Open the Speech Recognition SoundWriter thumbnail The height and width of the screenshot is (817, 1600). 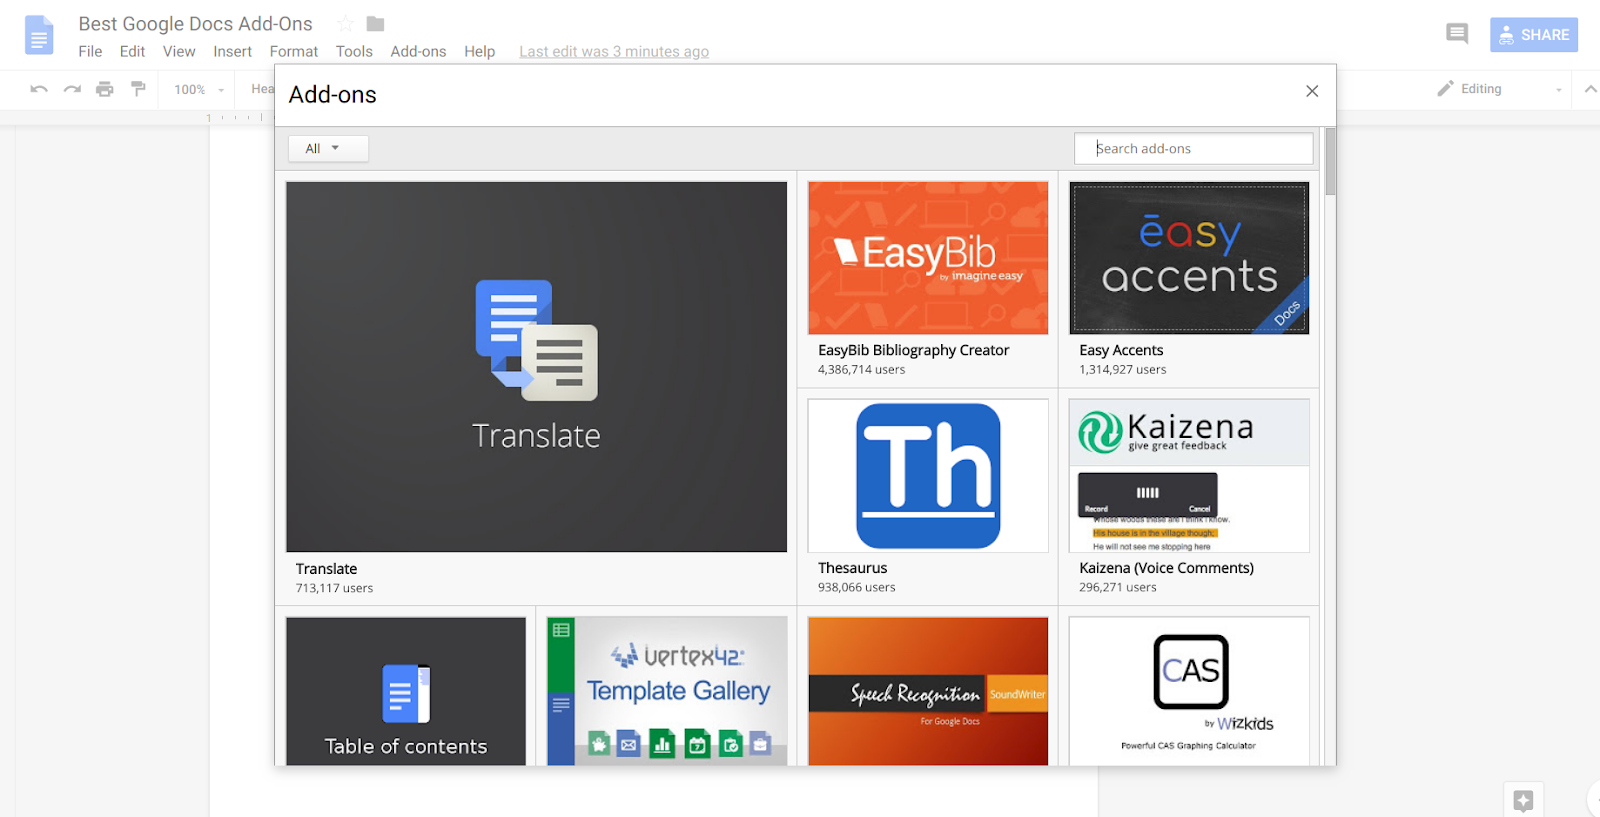tap(928, 691)
